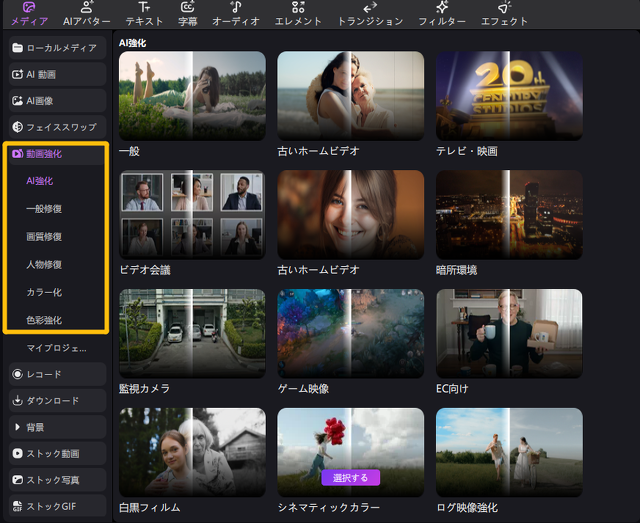
Task: Open the テキスト tab icon
Action: point(144,7)
